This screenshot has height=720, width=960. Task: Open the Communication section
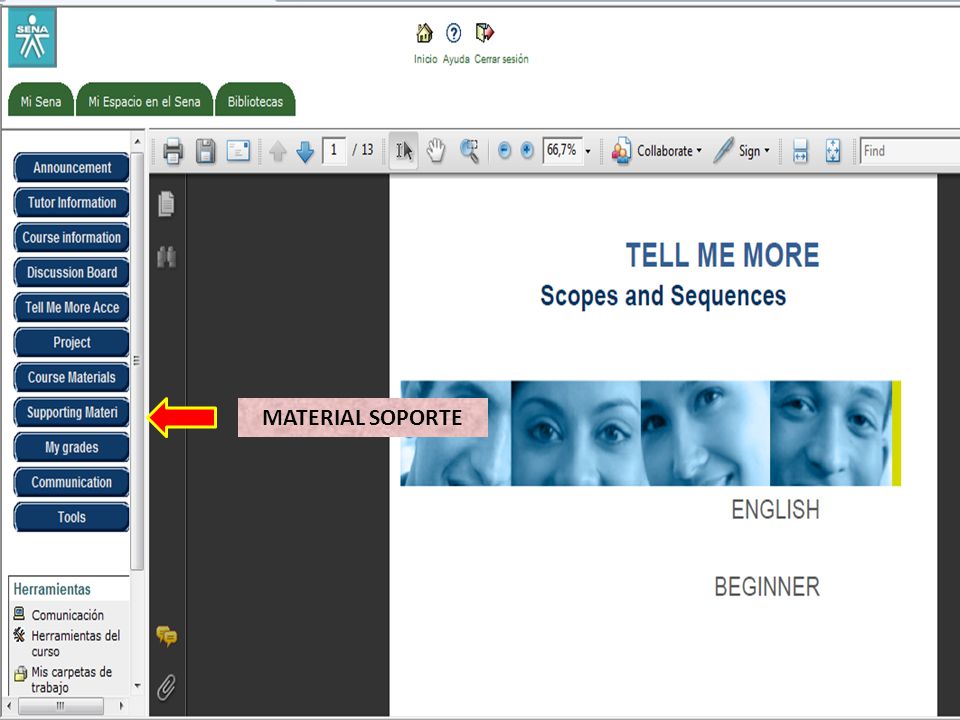coord(72,482)
